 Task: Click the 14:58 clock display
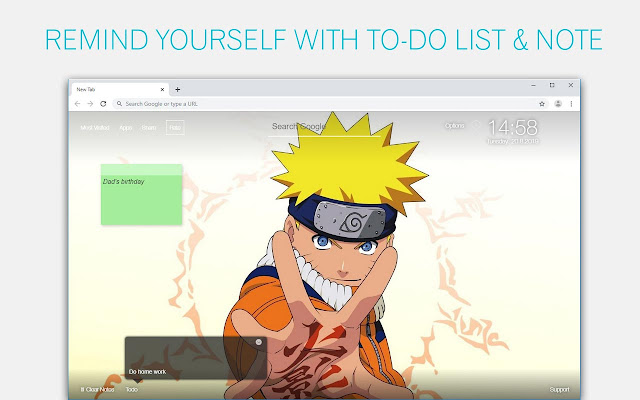coord(513,128)
